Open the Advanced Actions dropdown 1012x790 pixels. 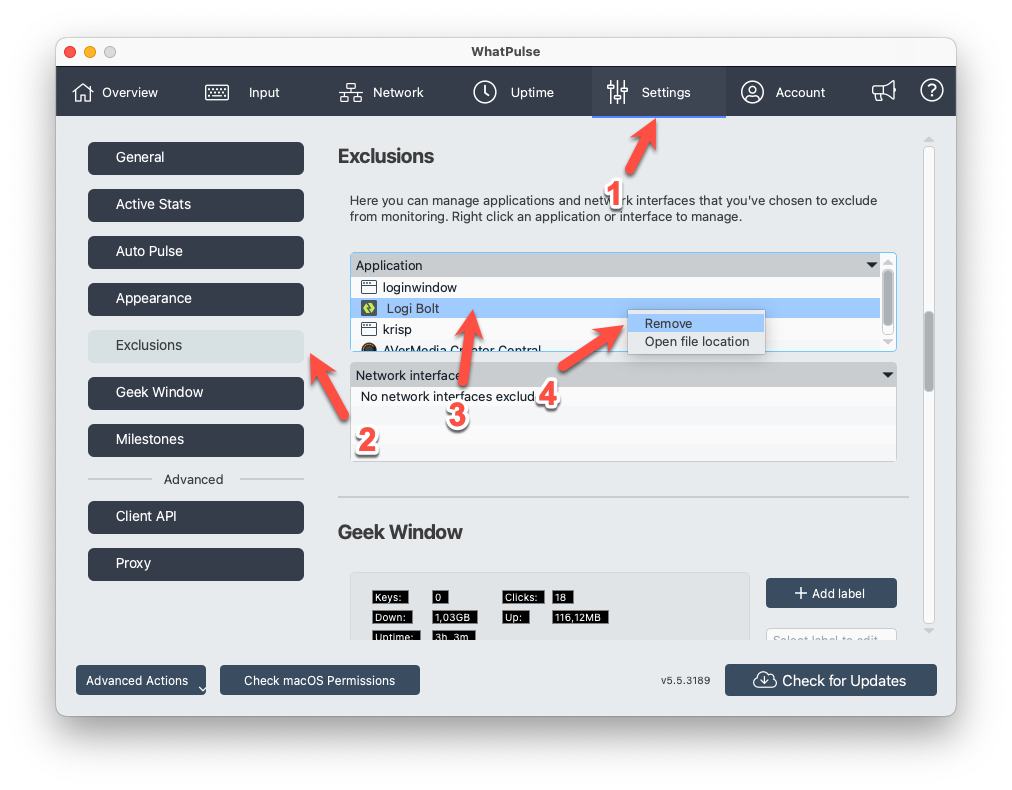click(141, 680)
